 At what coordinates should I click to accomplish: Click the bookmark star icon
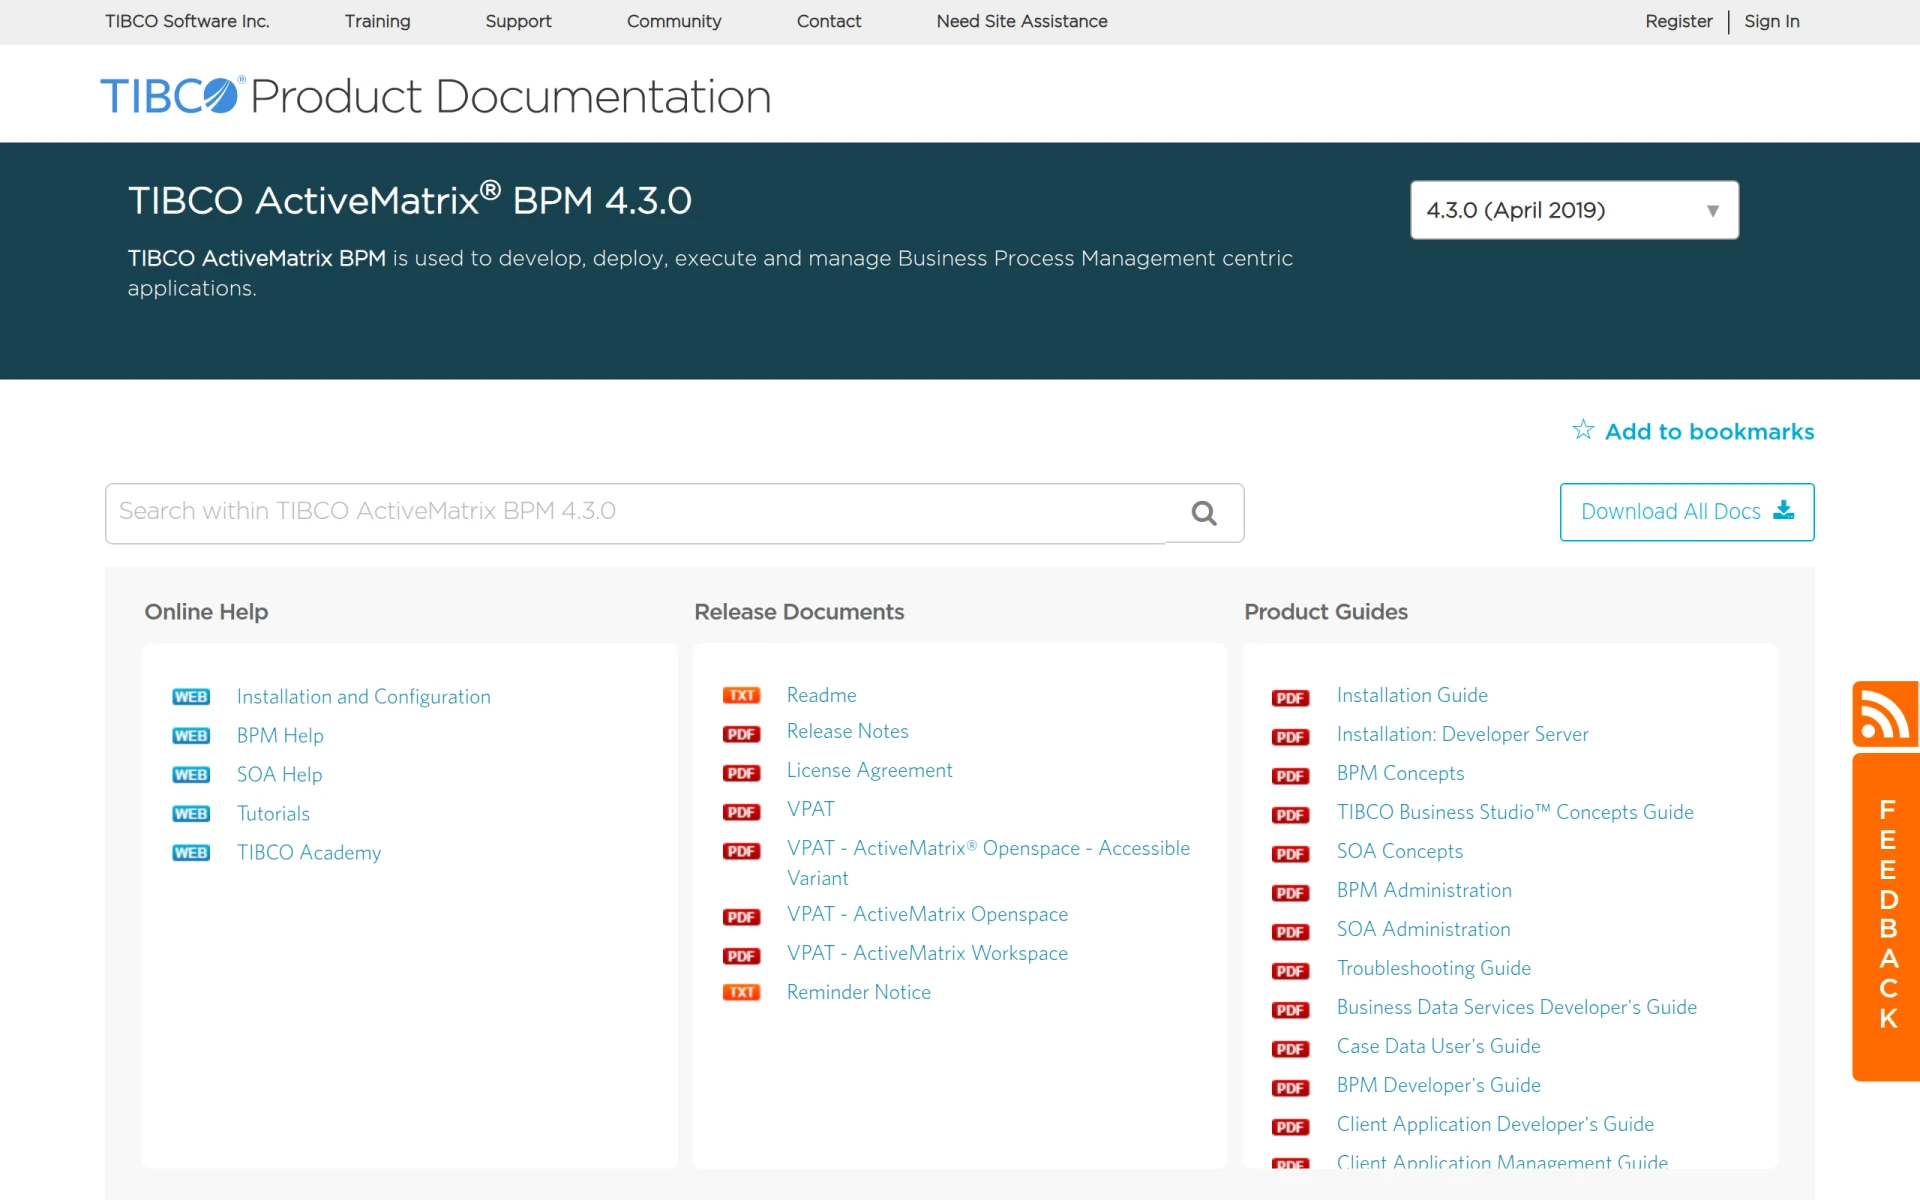pyautogui.click(x=1583, y=430)
